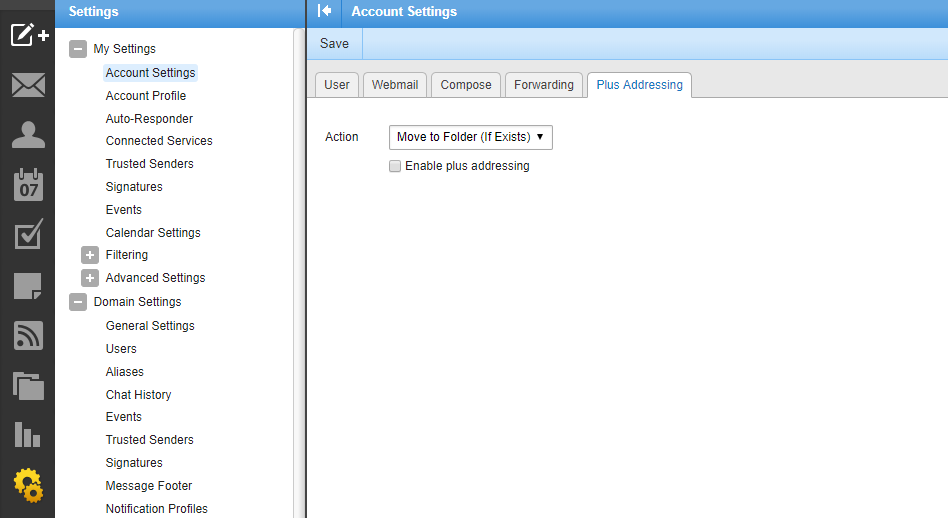The width and height of the screenshot is (948, 518).
Task: Collapse the My Settings tree node
Action: click(78, 49)
